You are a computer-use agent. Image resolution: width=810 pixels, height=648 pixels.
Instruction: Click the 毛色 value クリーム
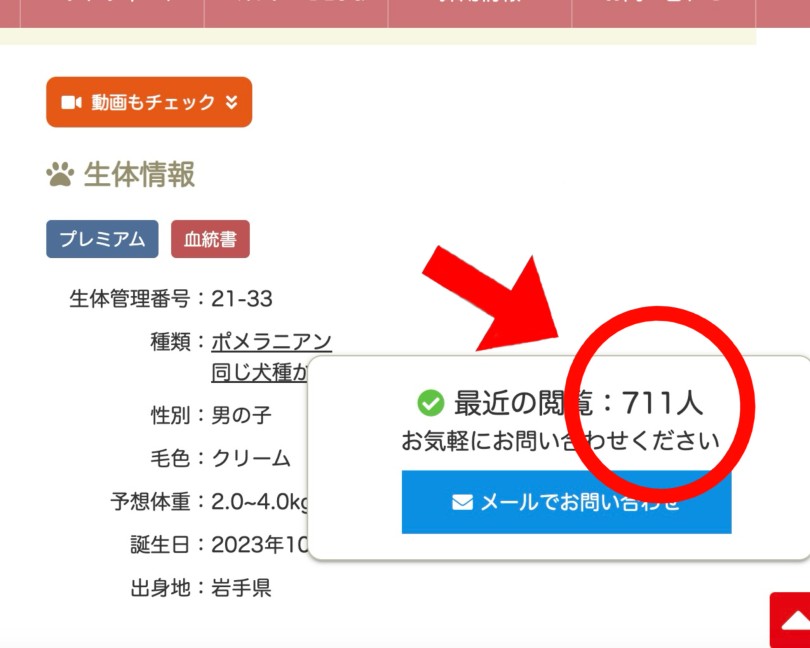250,458
